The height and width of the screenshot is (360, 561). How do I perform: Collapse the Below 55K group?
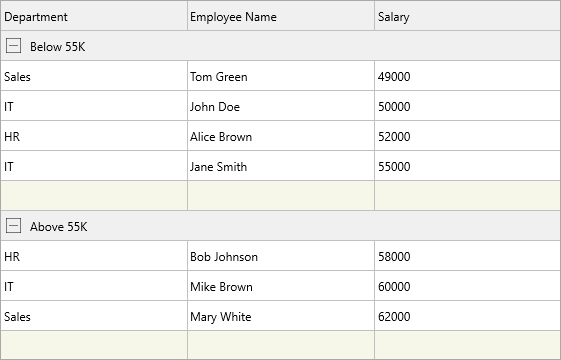click(x=14, y=46)
